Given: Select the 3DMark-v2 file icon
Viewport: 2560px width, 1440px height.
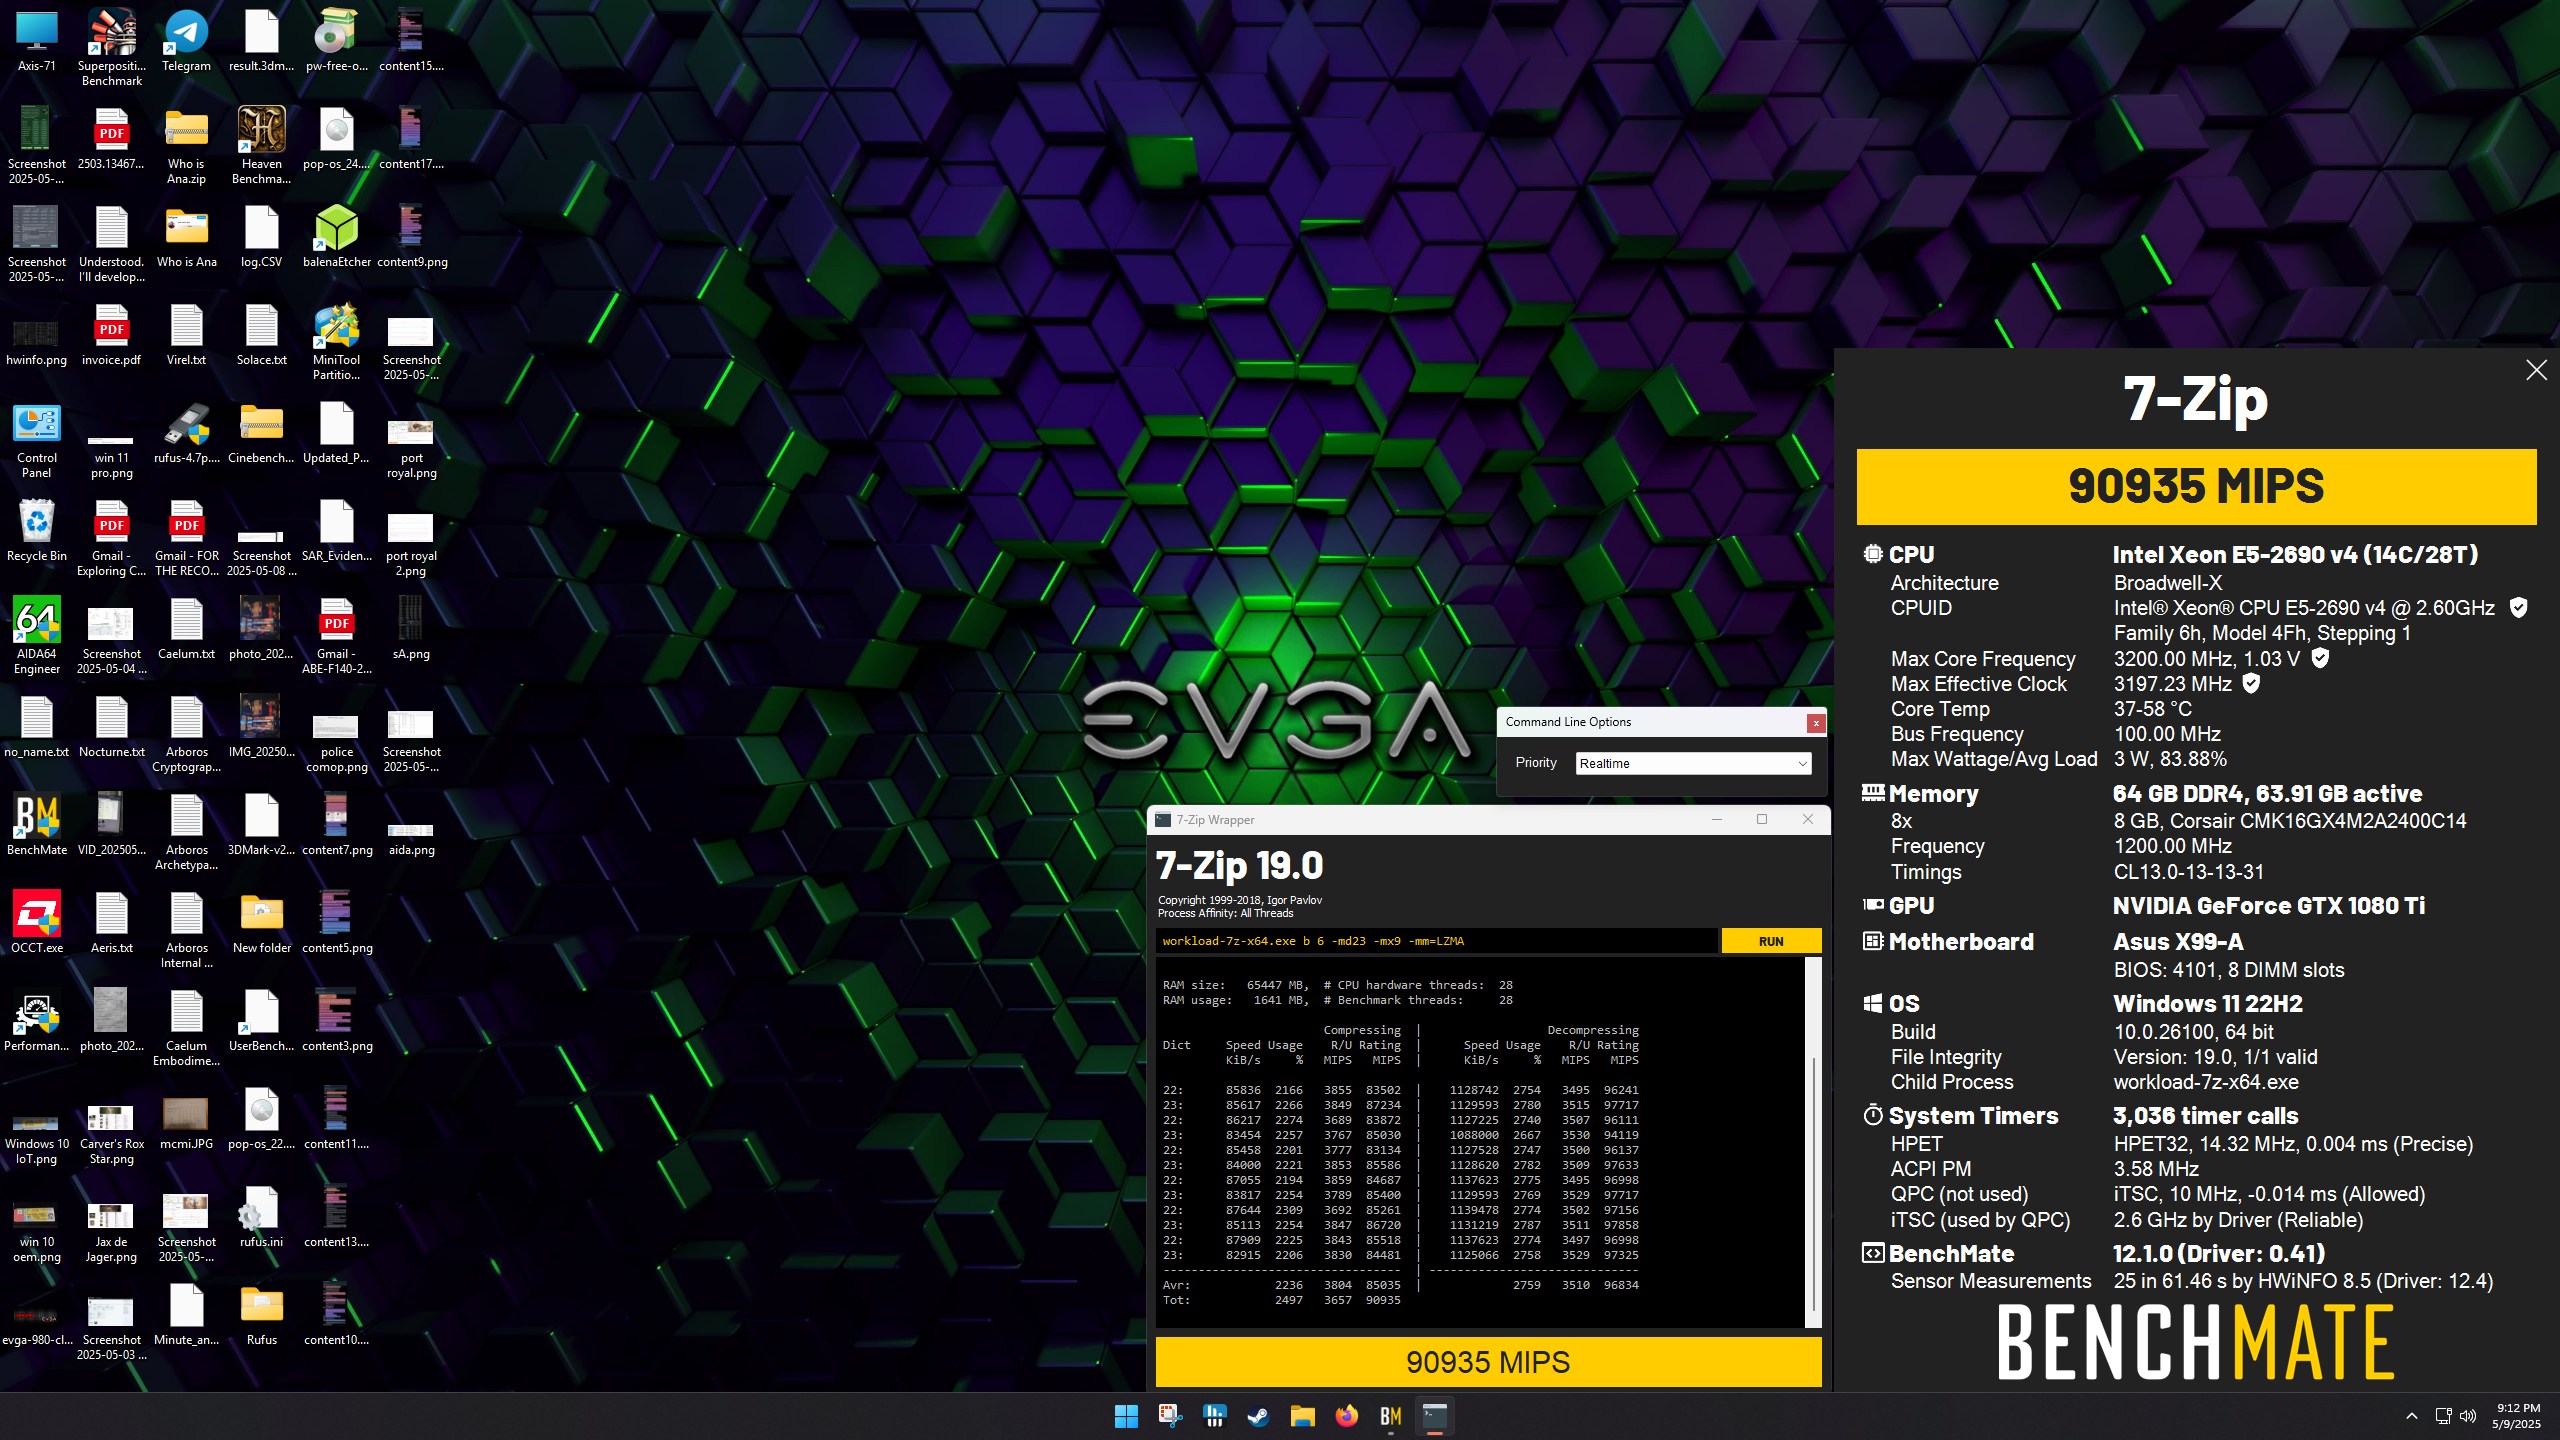Looking at the screenshot, I should 262,824.
